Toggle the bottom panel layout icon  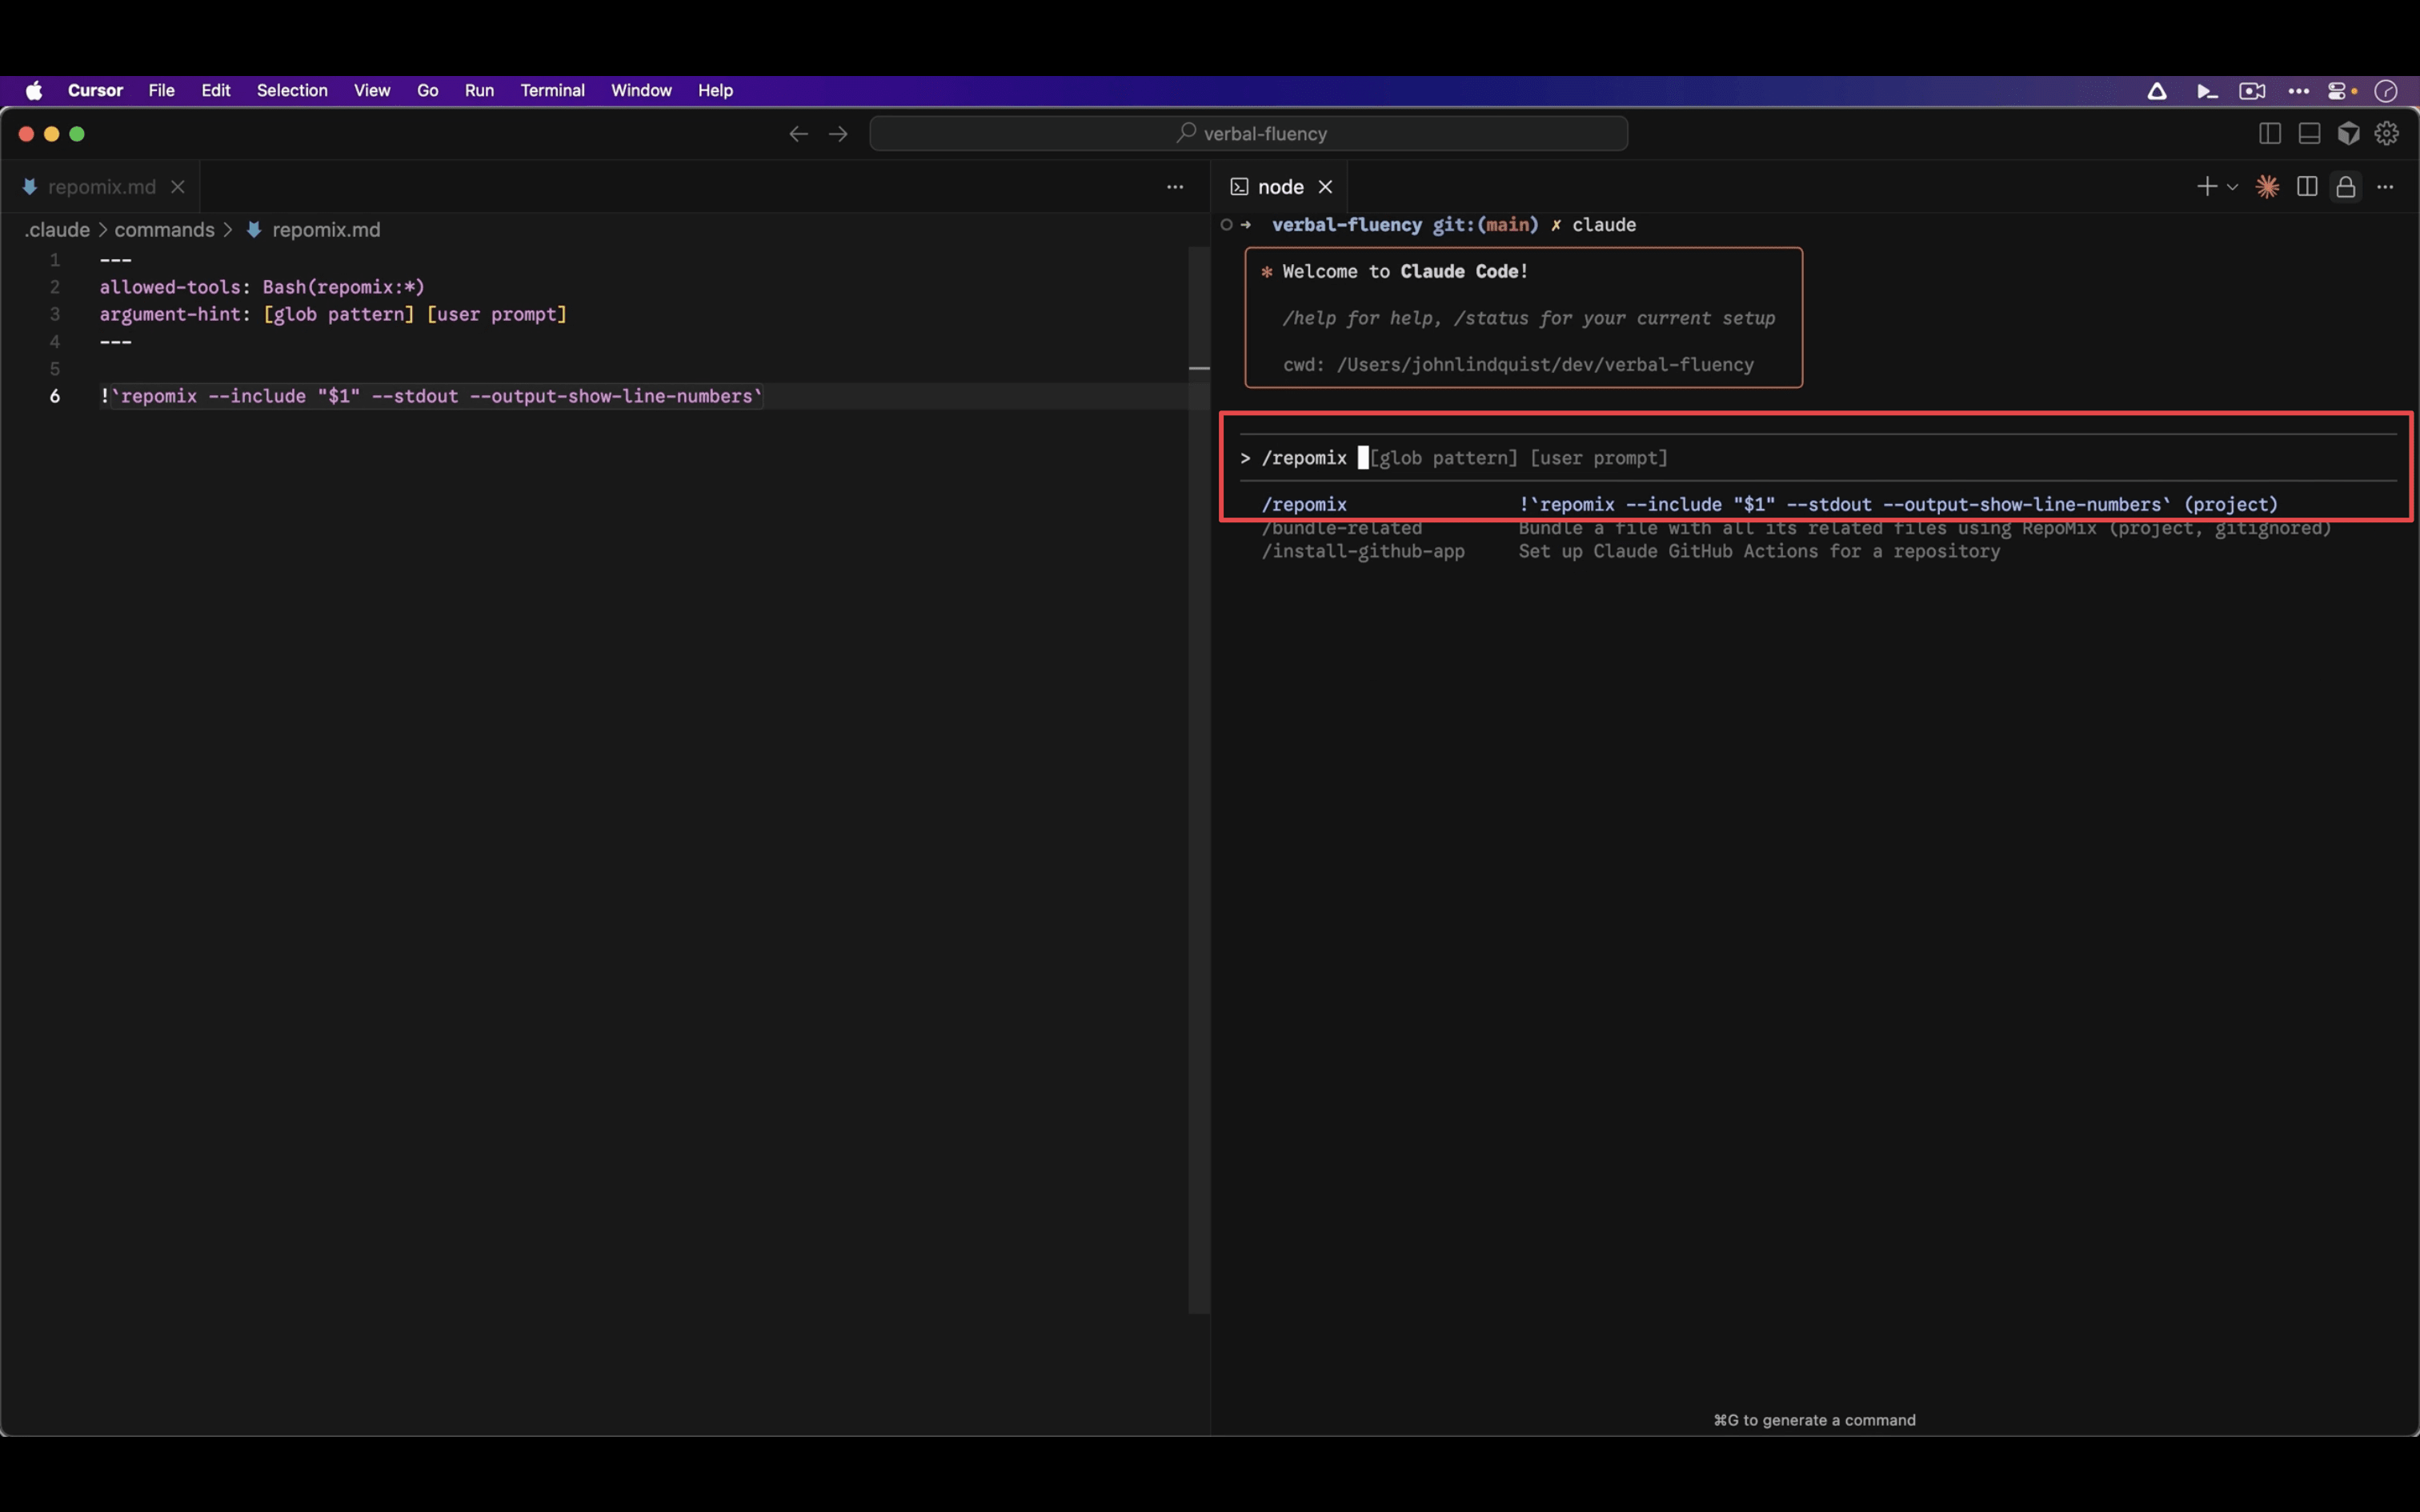(x=2309, y=134)
